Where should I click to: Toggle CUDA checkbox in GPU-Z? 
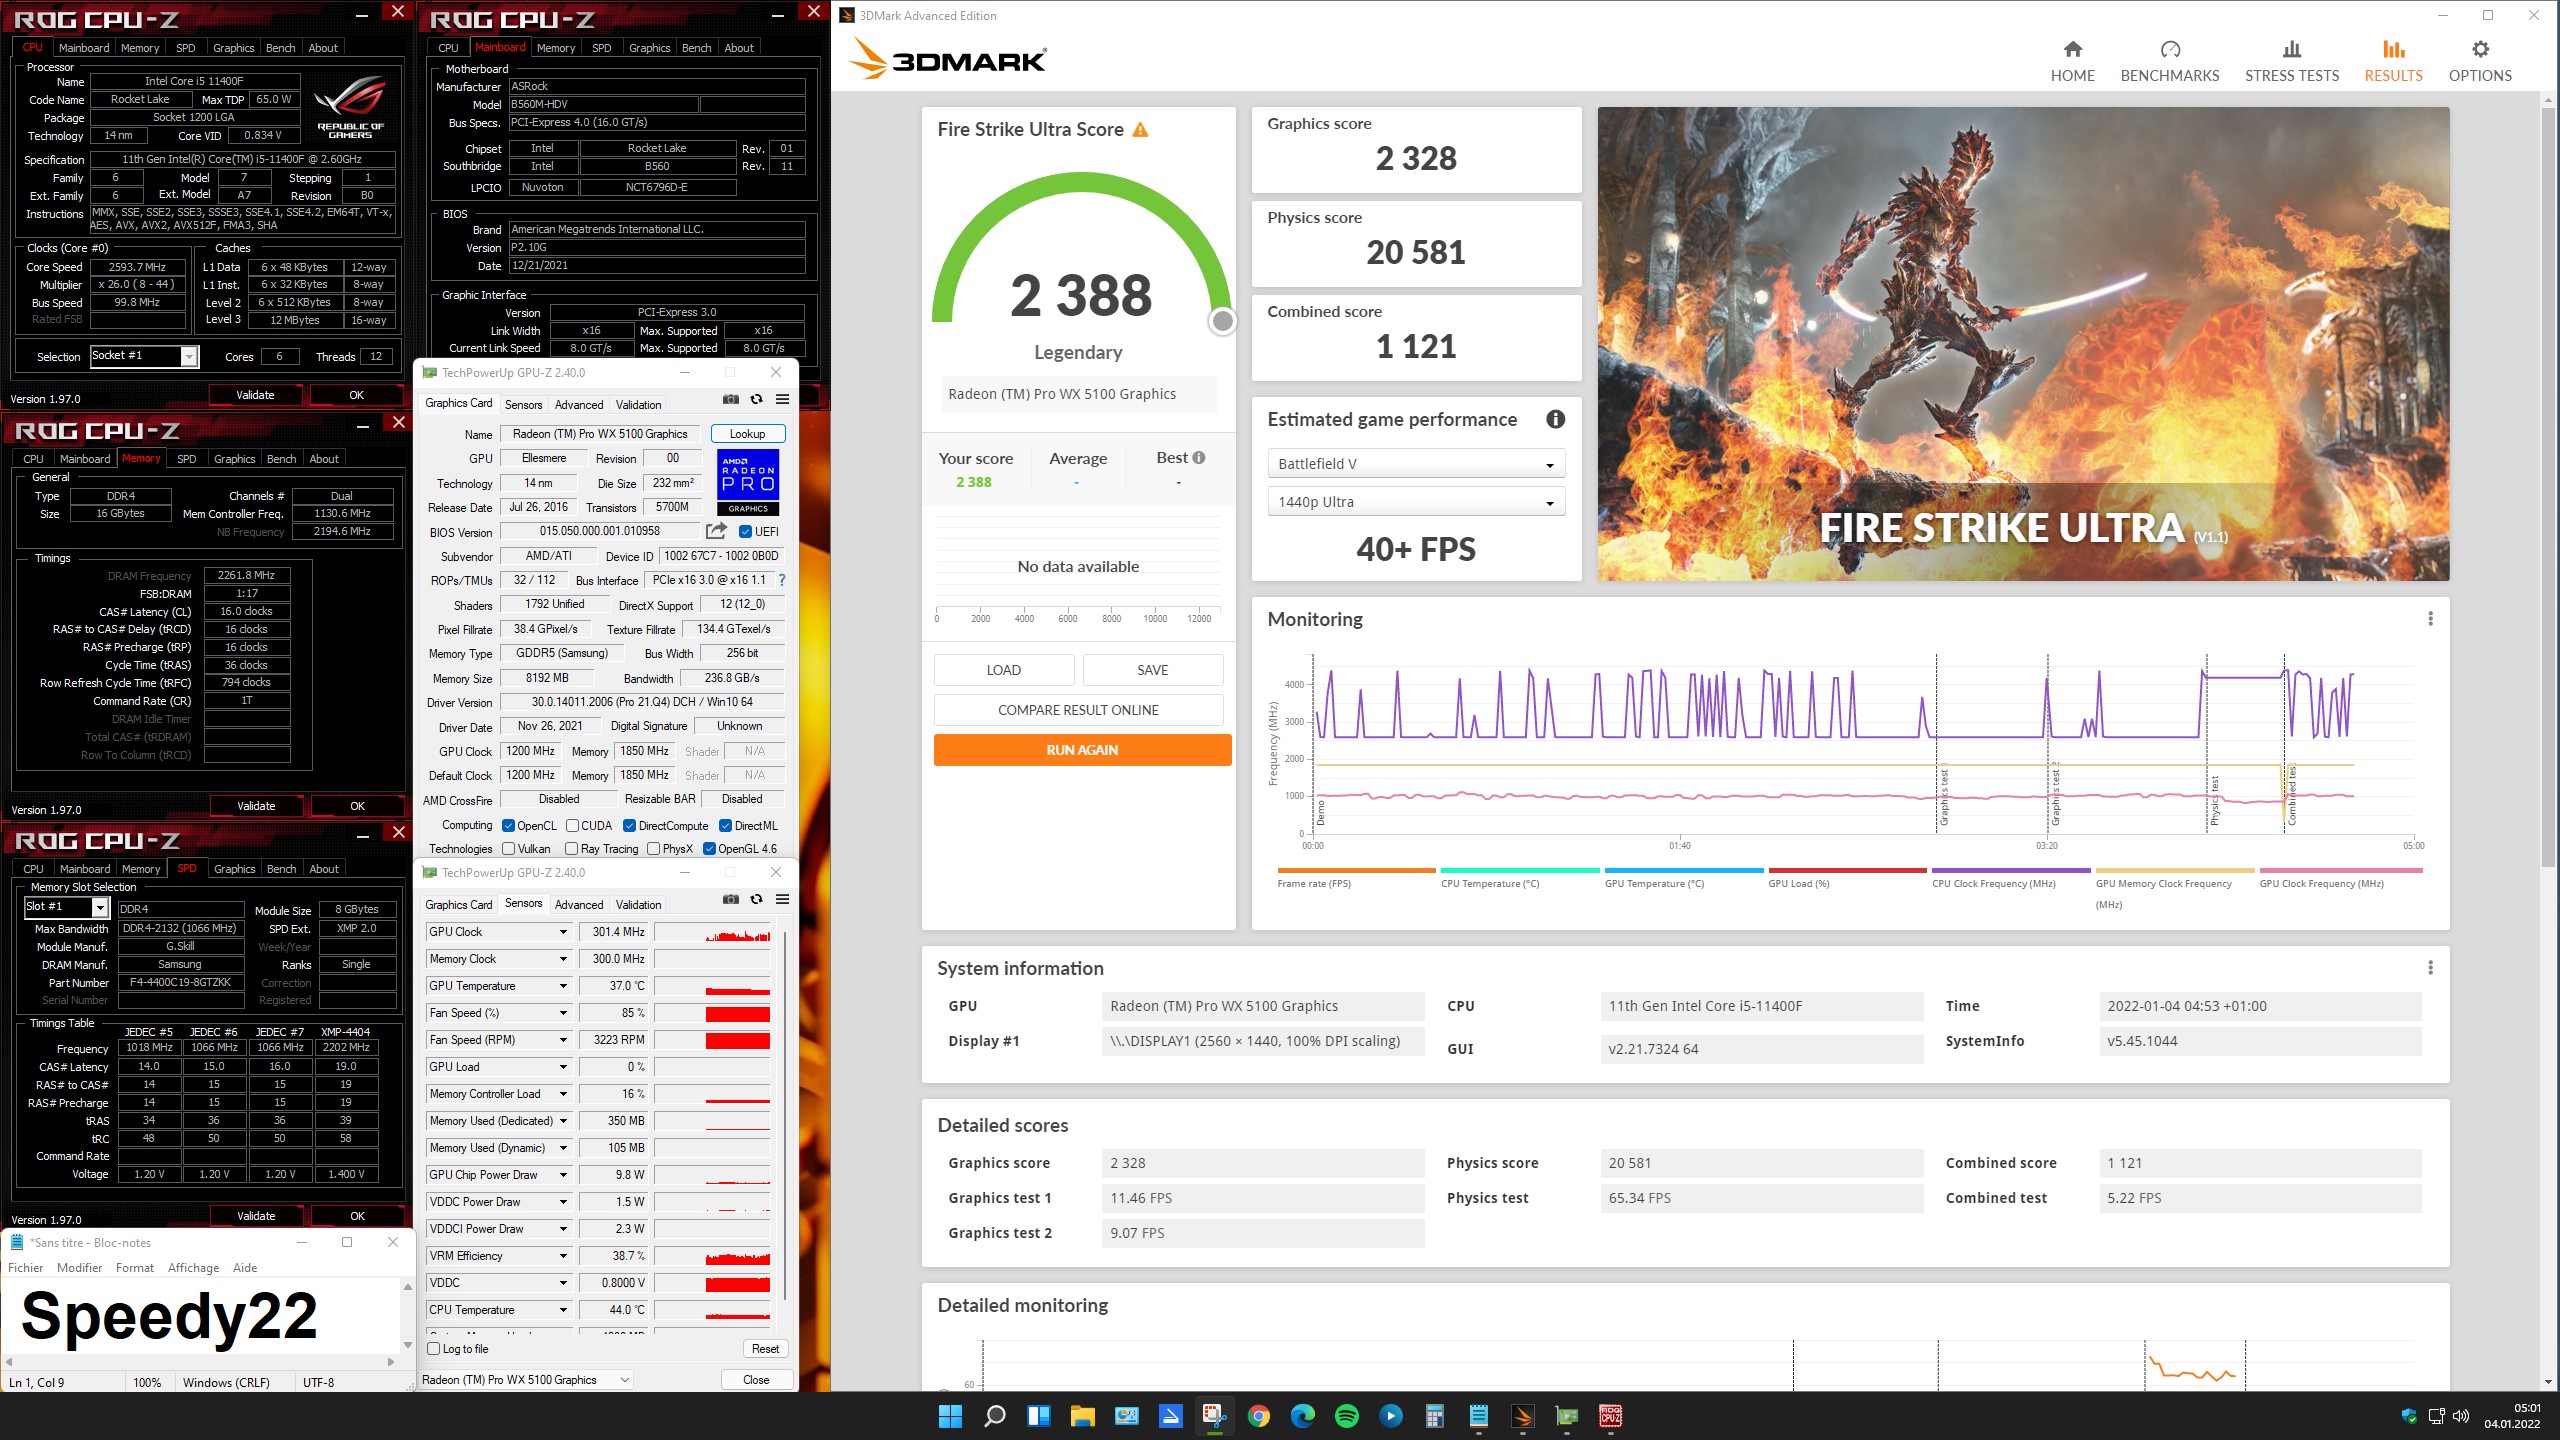(572, 825)
